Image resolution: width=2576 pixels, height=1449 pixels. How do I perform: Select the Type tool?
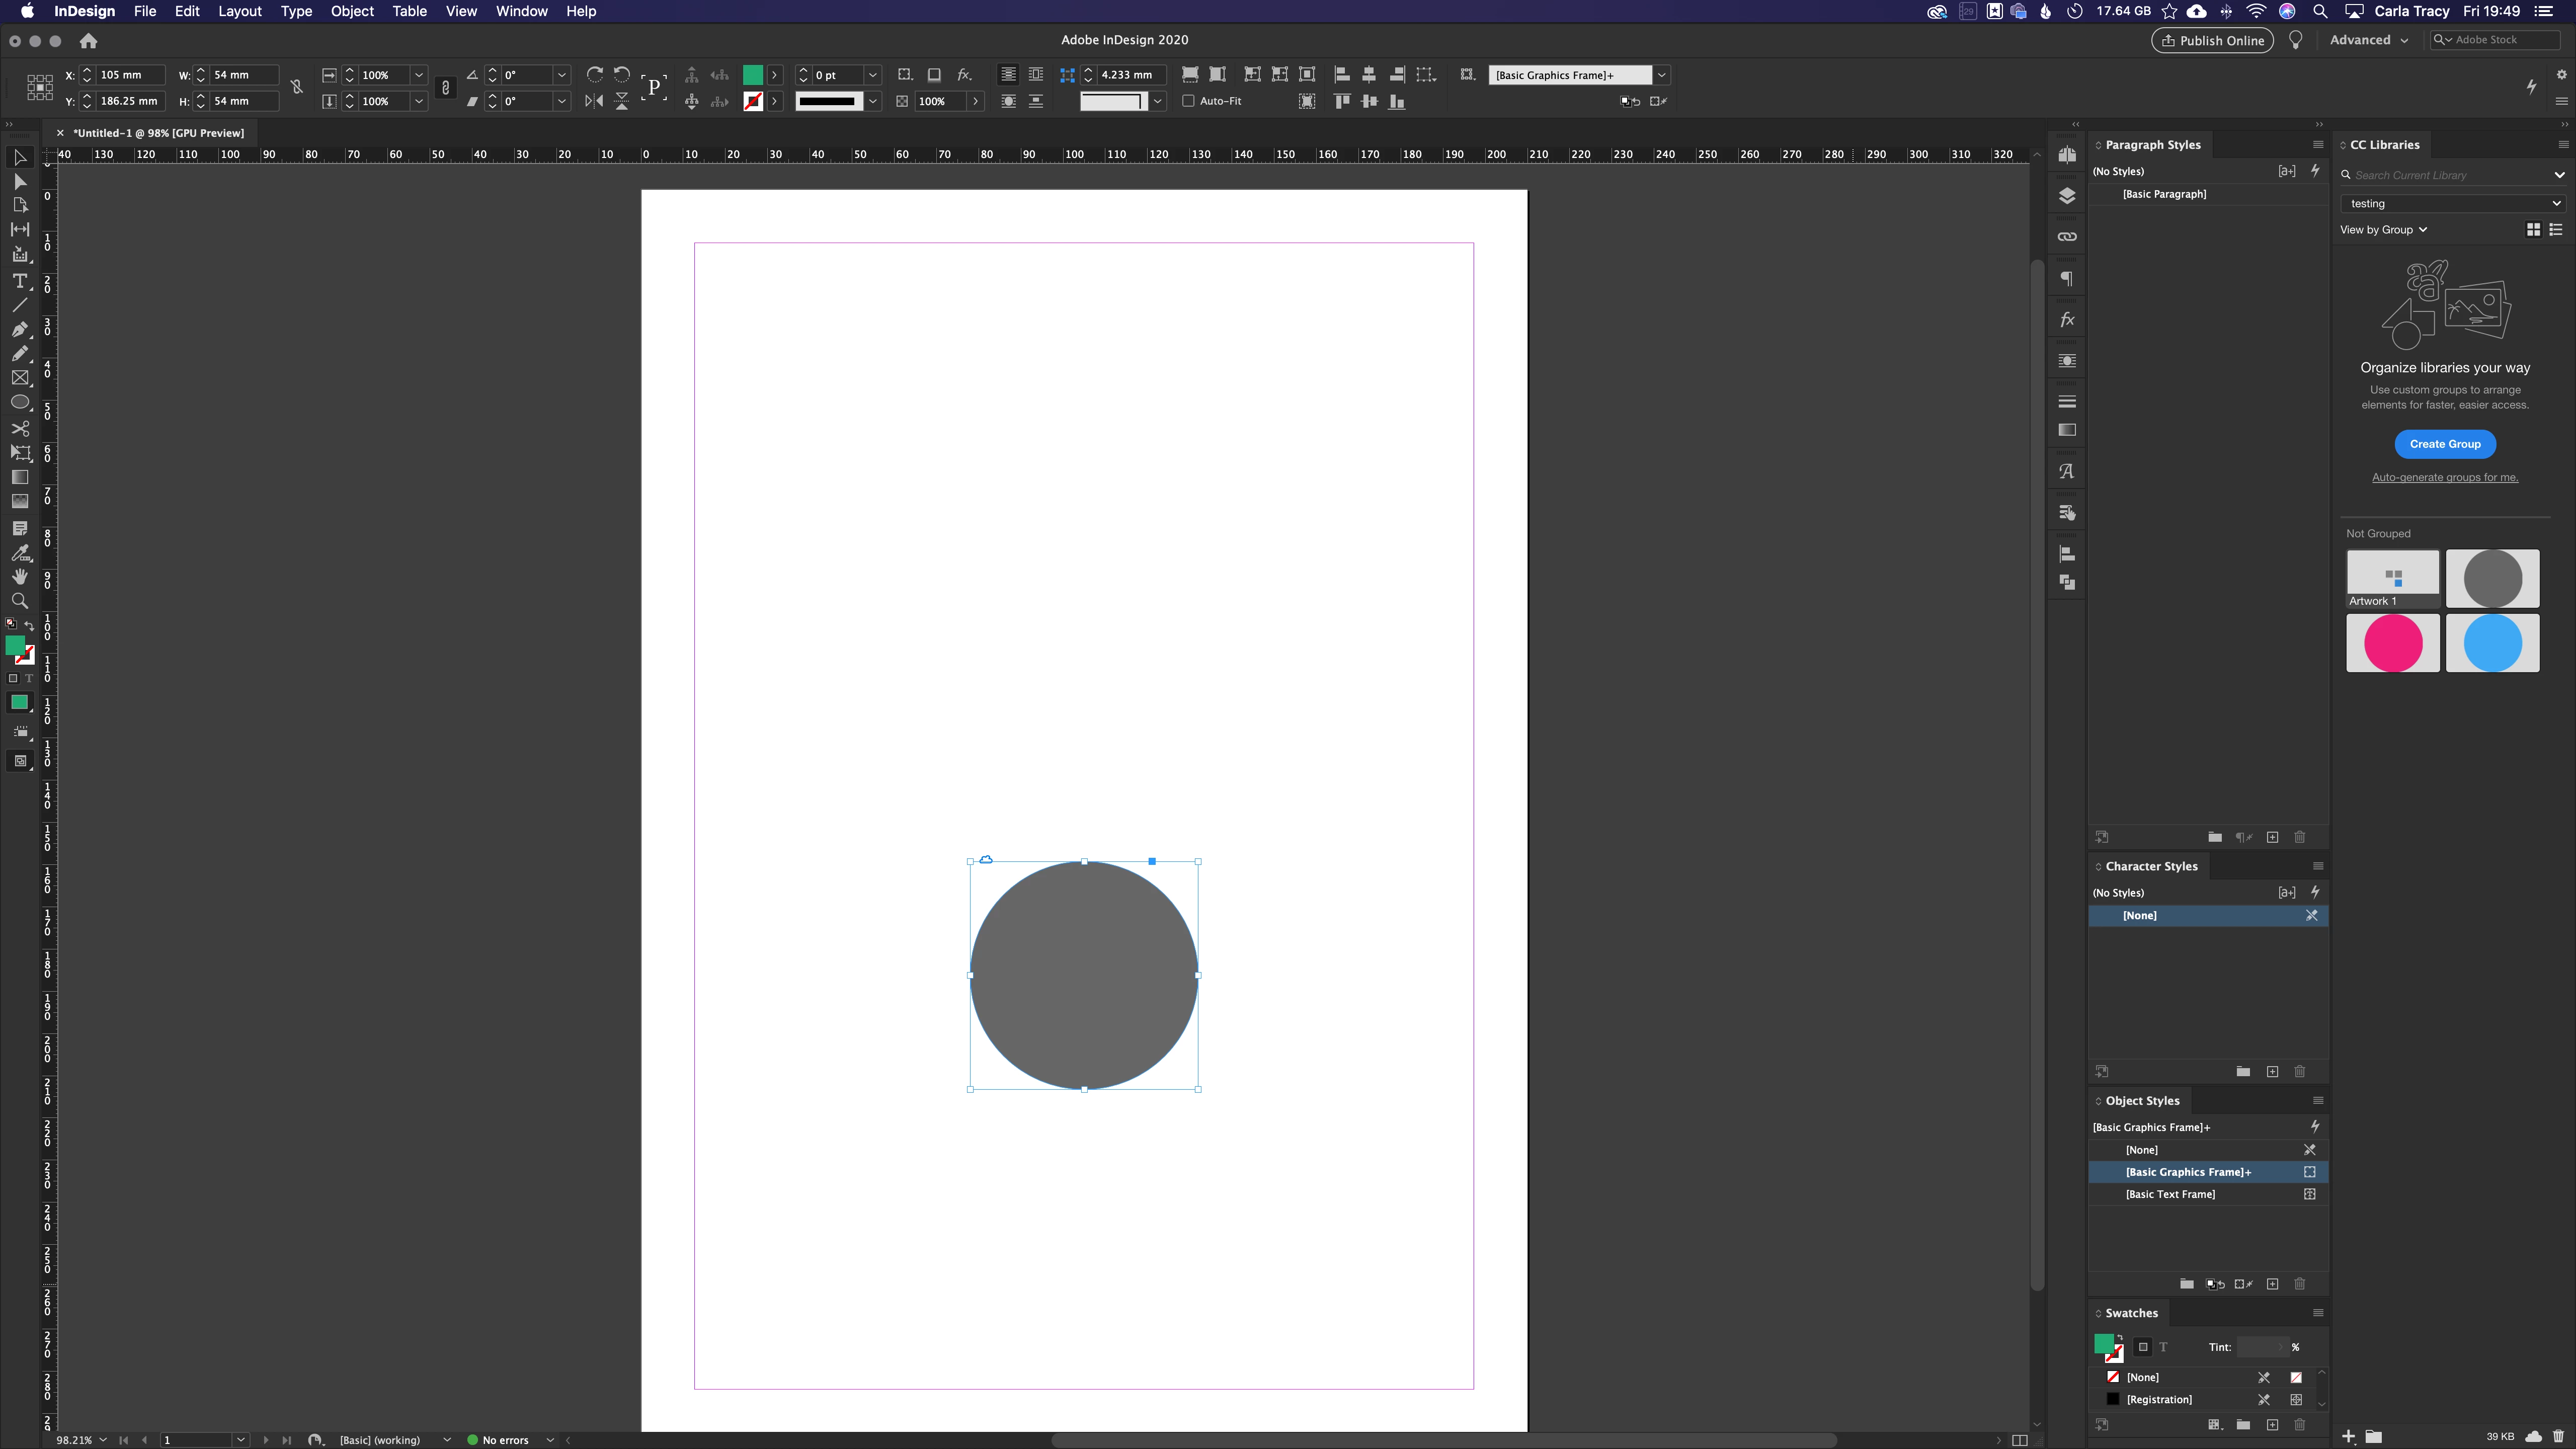pyautogui.click(x=19, y=280)
